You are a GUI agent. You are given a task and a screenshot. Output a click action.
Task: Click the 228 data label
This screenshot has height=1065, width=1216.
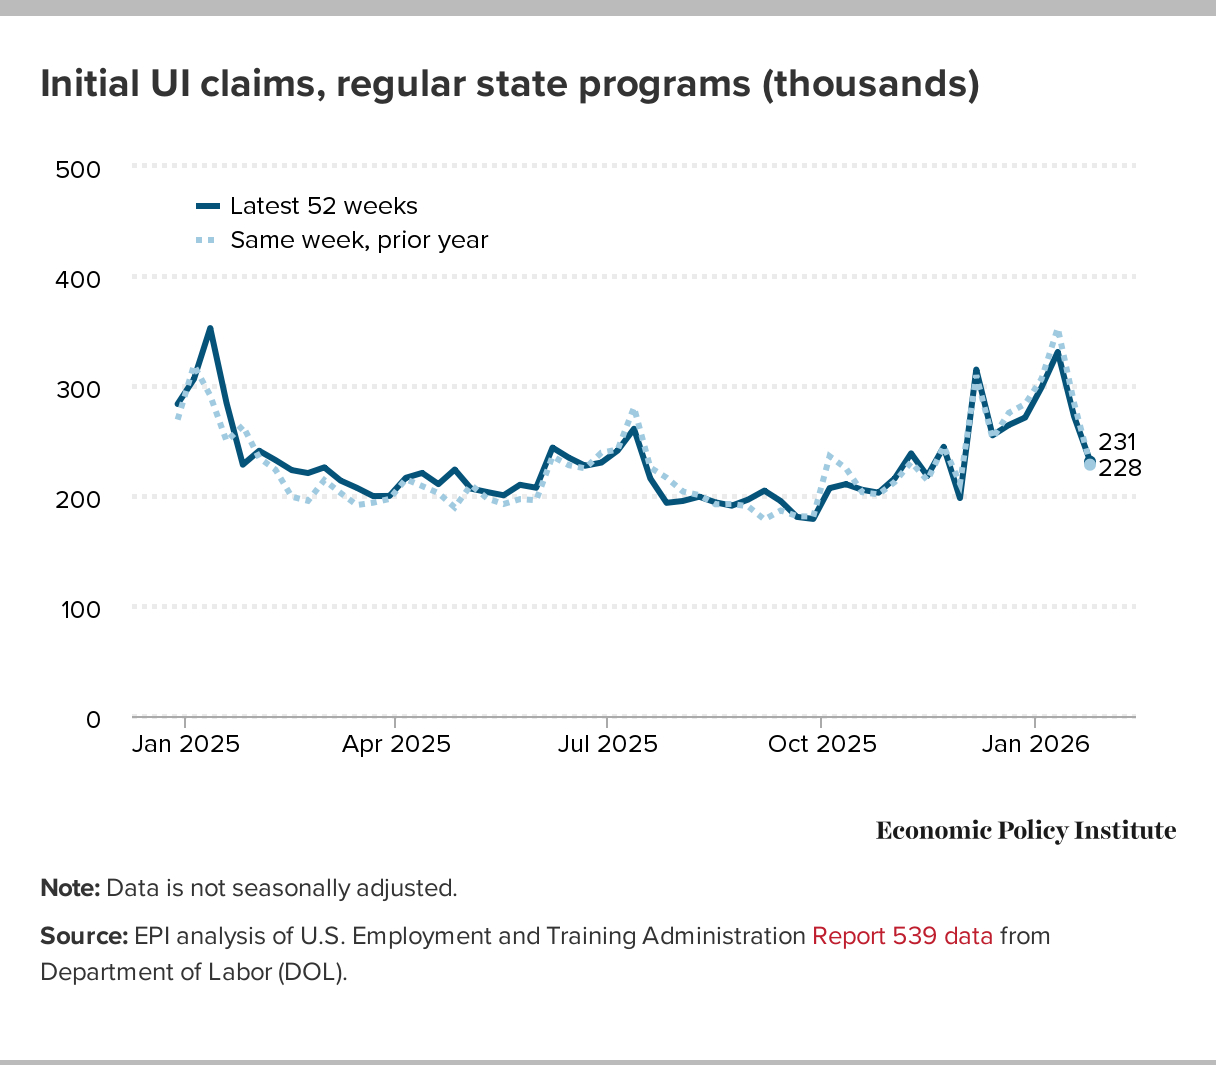[x=1119, y=467]
